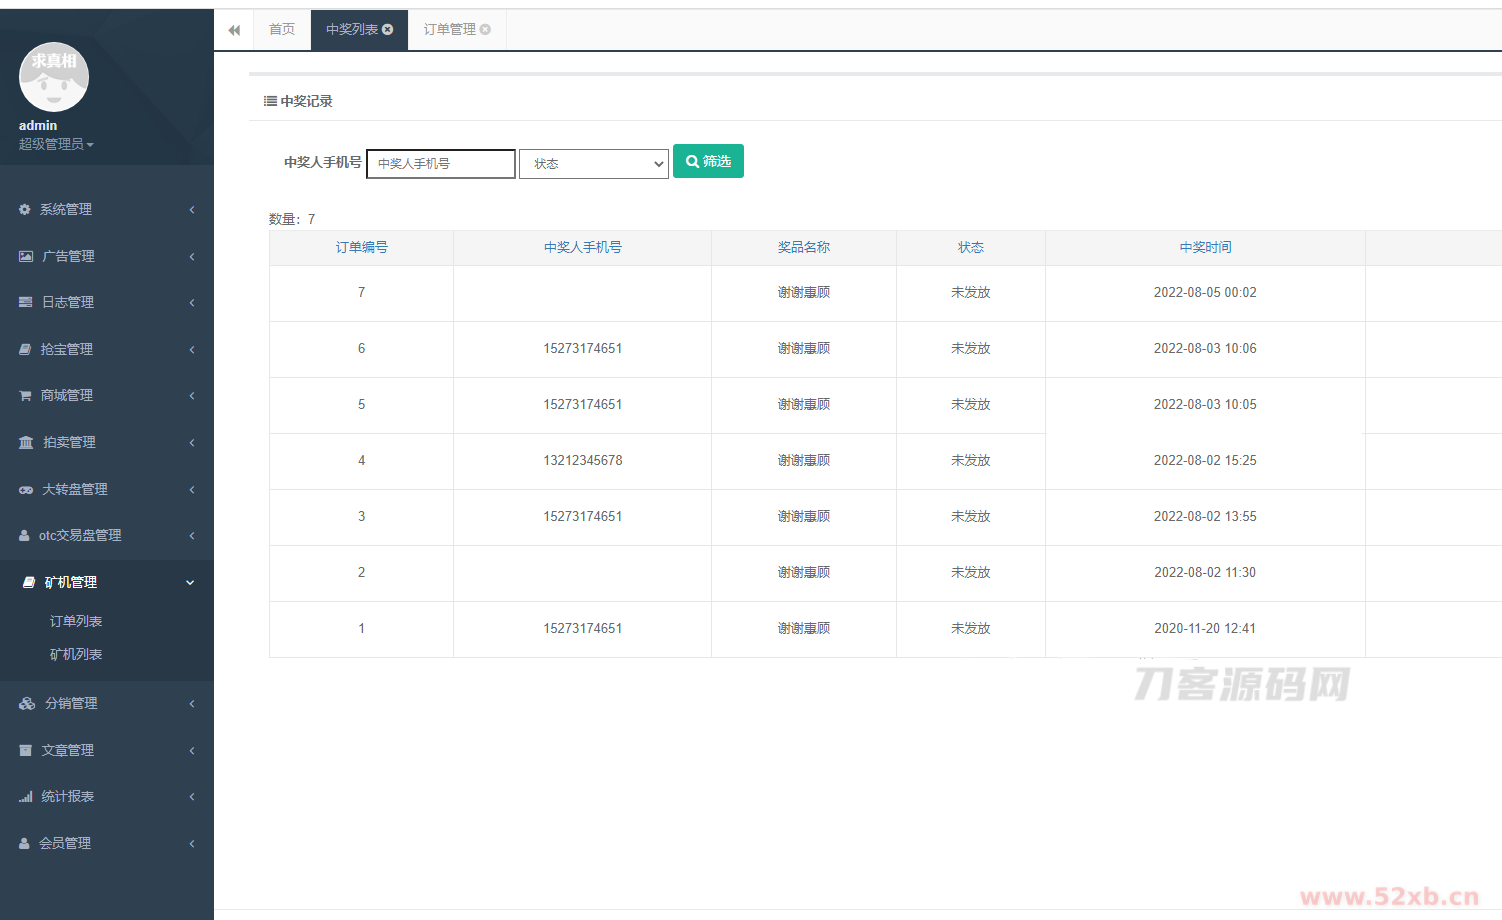Switch to the 首页 tab

coord(282,30)
